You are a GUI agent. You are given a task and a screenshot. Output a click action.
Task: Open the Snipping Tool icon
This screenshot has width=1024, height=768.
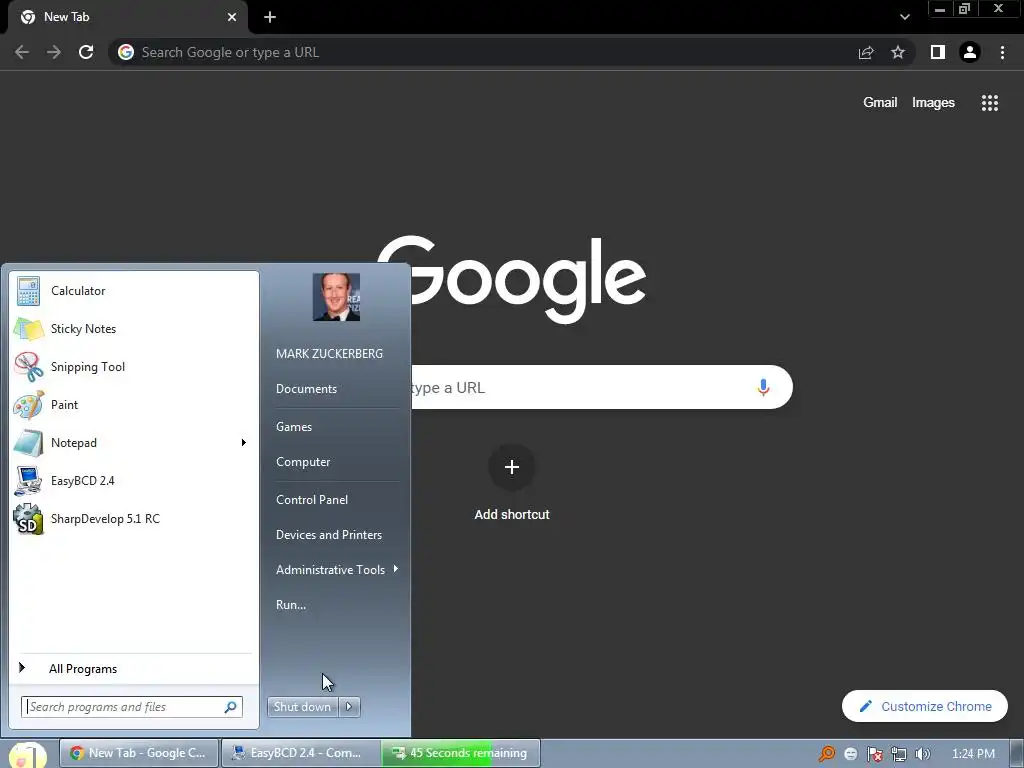(28, 367)
